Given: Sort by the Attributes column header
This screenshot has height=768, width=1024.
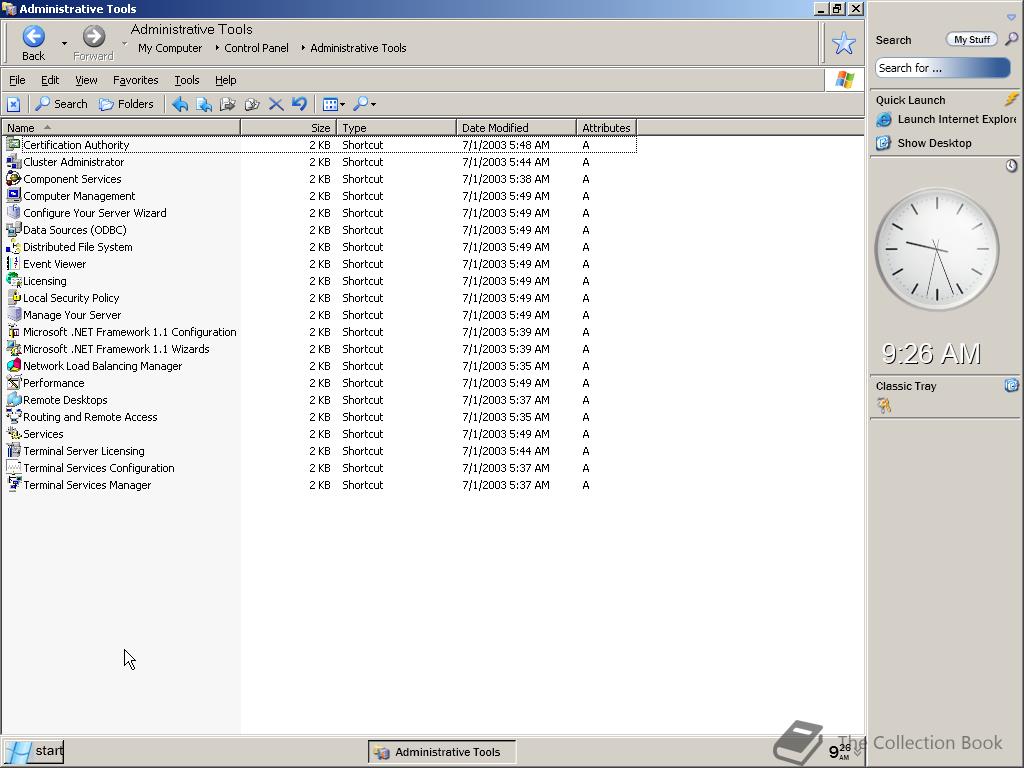Looking at the screenshot, I should [x=607, y=127].
